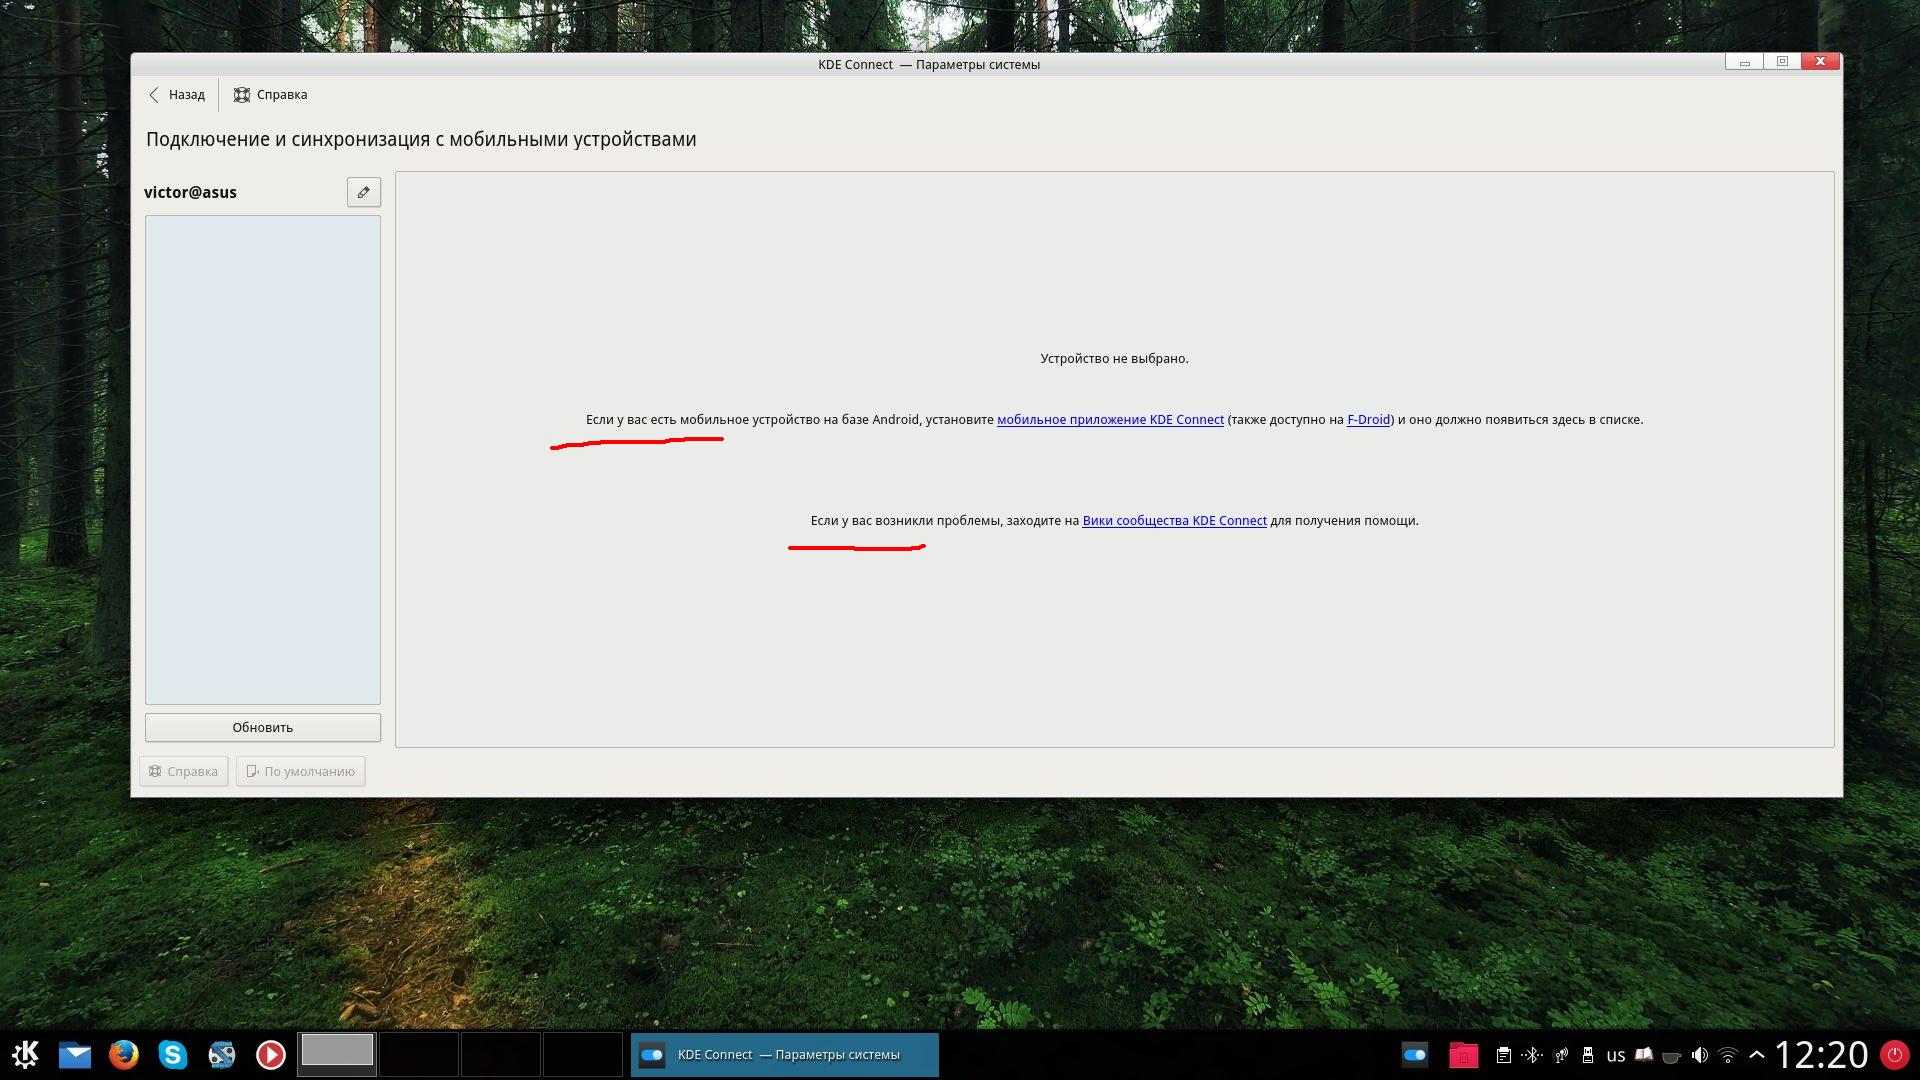Switch to the second virtual desktop

419,1054
